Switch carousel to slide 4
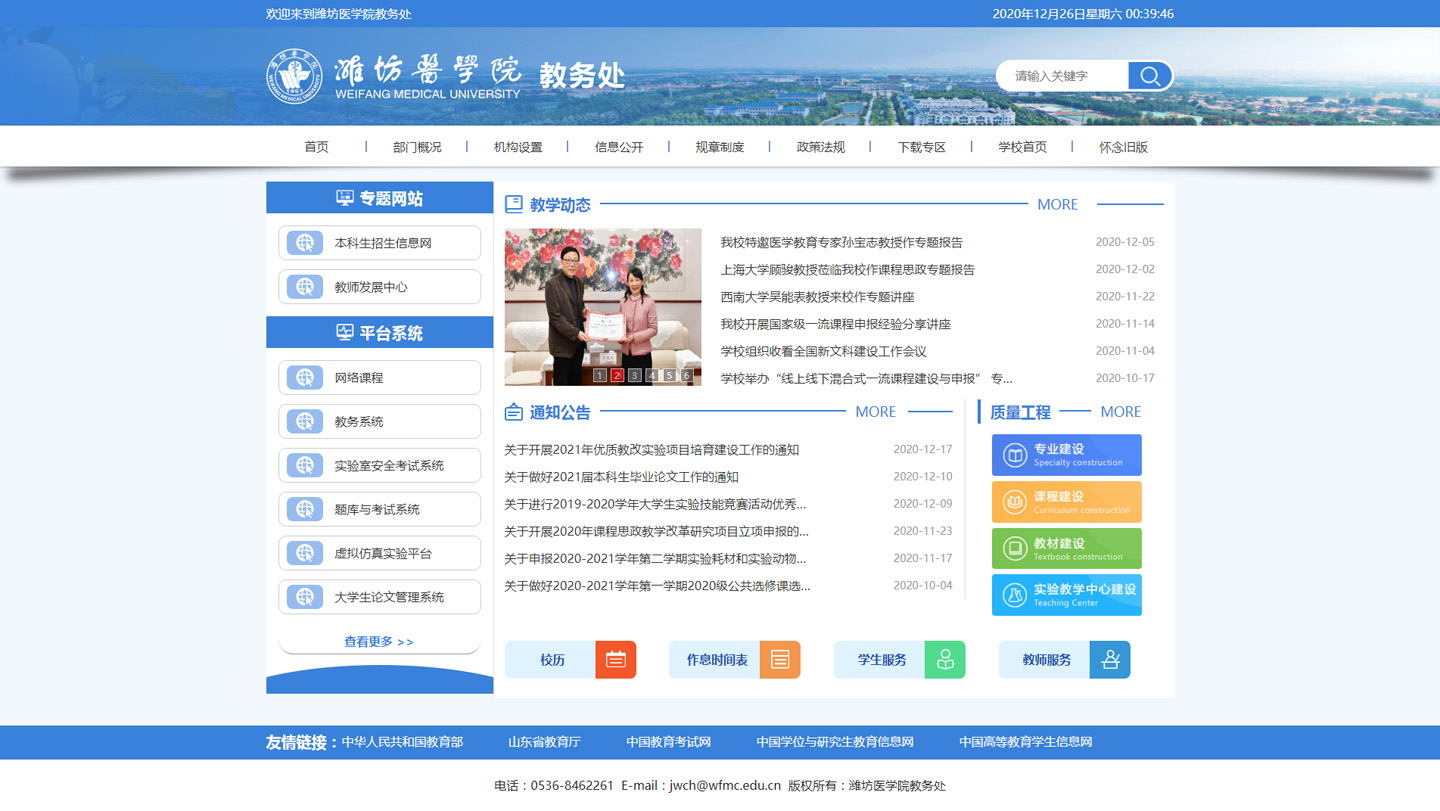Screen dimensions: 1440x811 [652, 376]
